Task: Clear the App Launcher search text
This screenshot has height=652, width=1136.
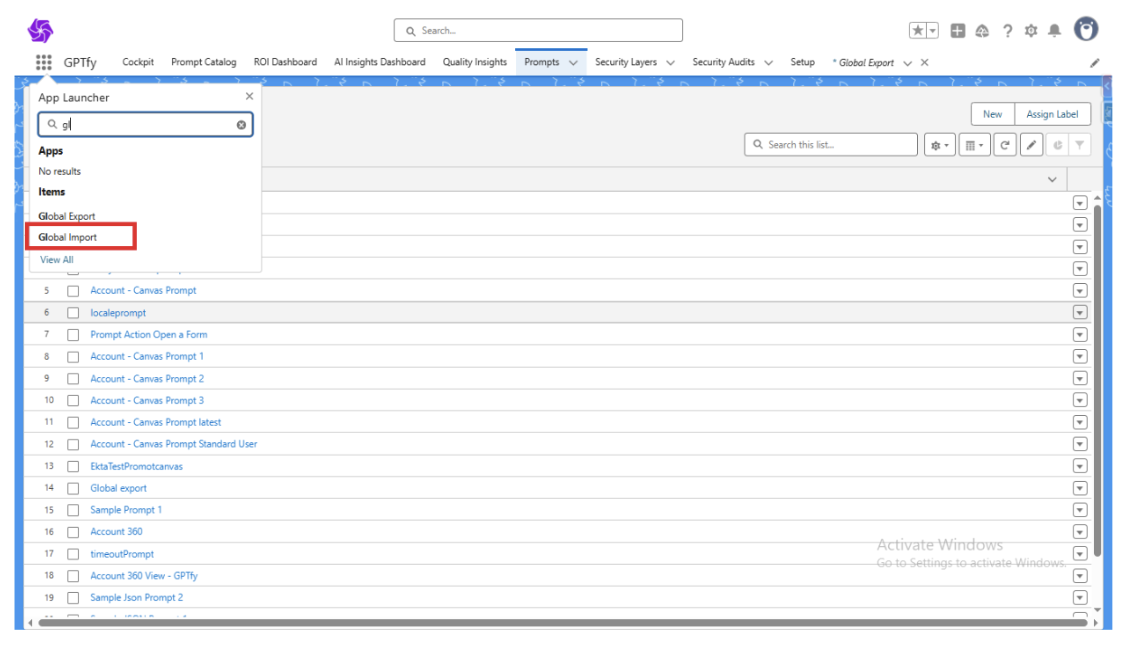Action: point(241,125)
